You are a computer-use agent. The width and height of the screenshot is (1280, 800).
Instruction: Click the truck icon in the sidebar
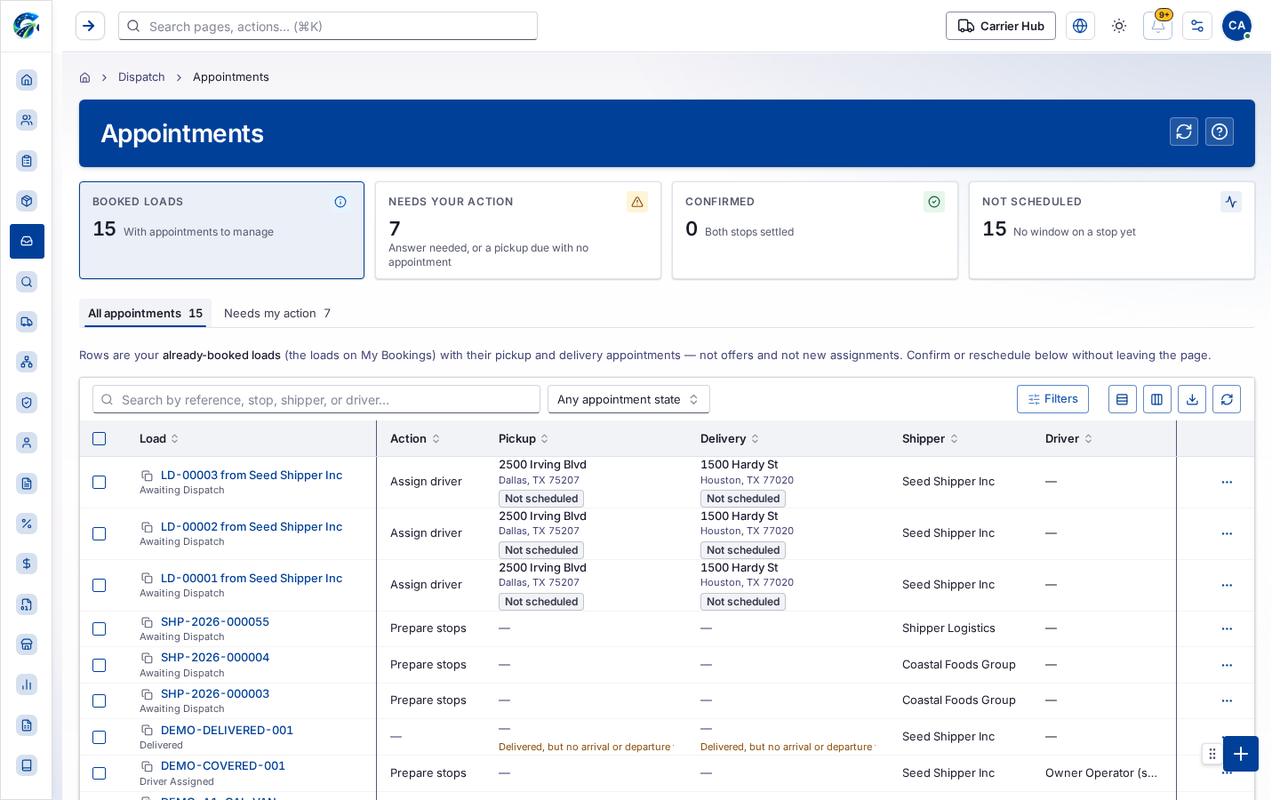click(27, 322)
